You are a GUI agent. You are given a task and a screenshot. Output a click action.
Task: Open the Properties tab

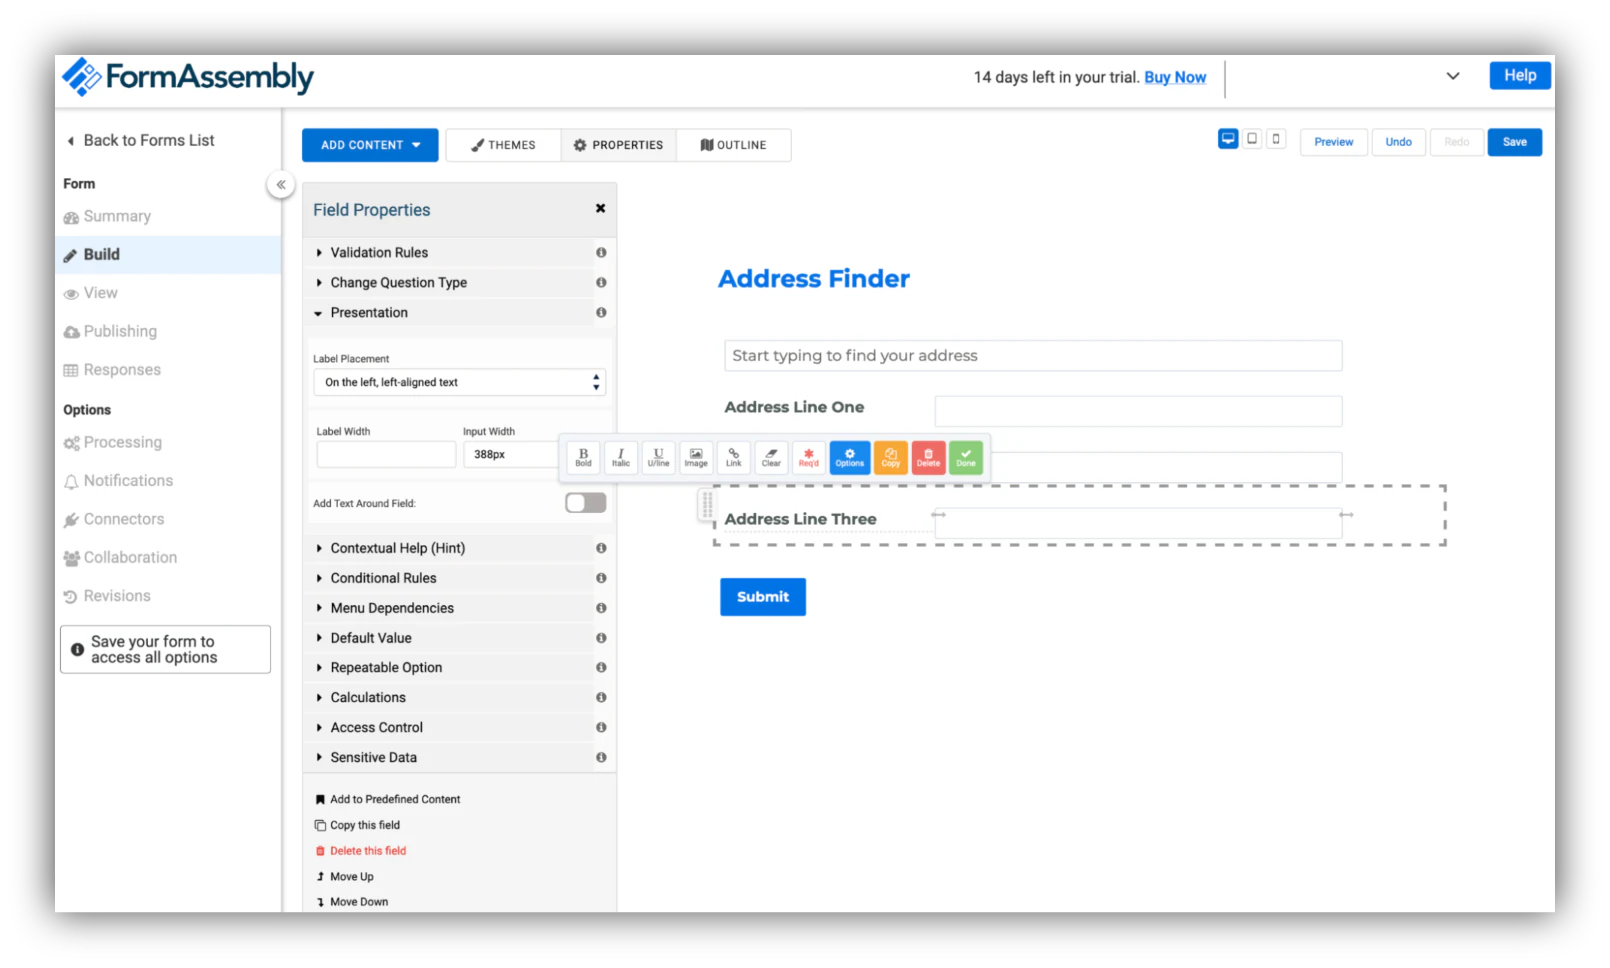coord(618,145)
